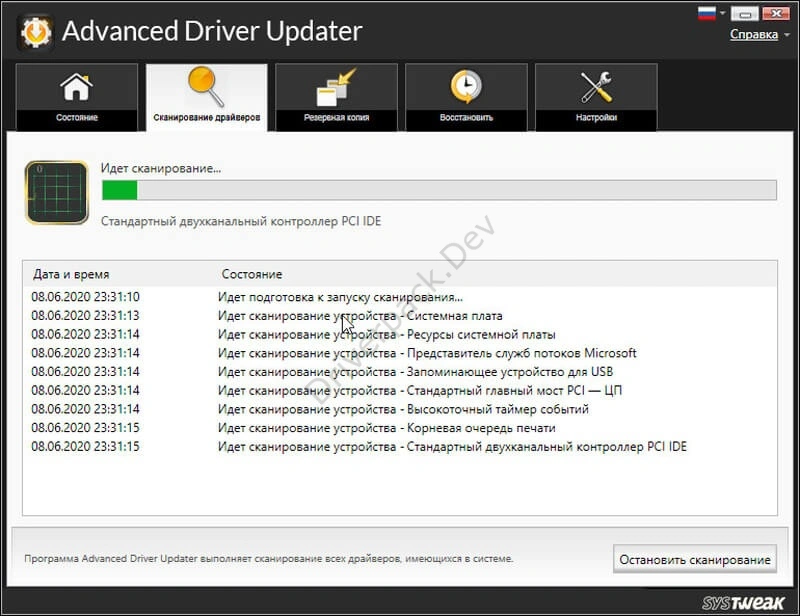
Task: Open the Восстановить tab
Action: 466,97
